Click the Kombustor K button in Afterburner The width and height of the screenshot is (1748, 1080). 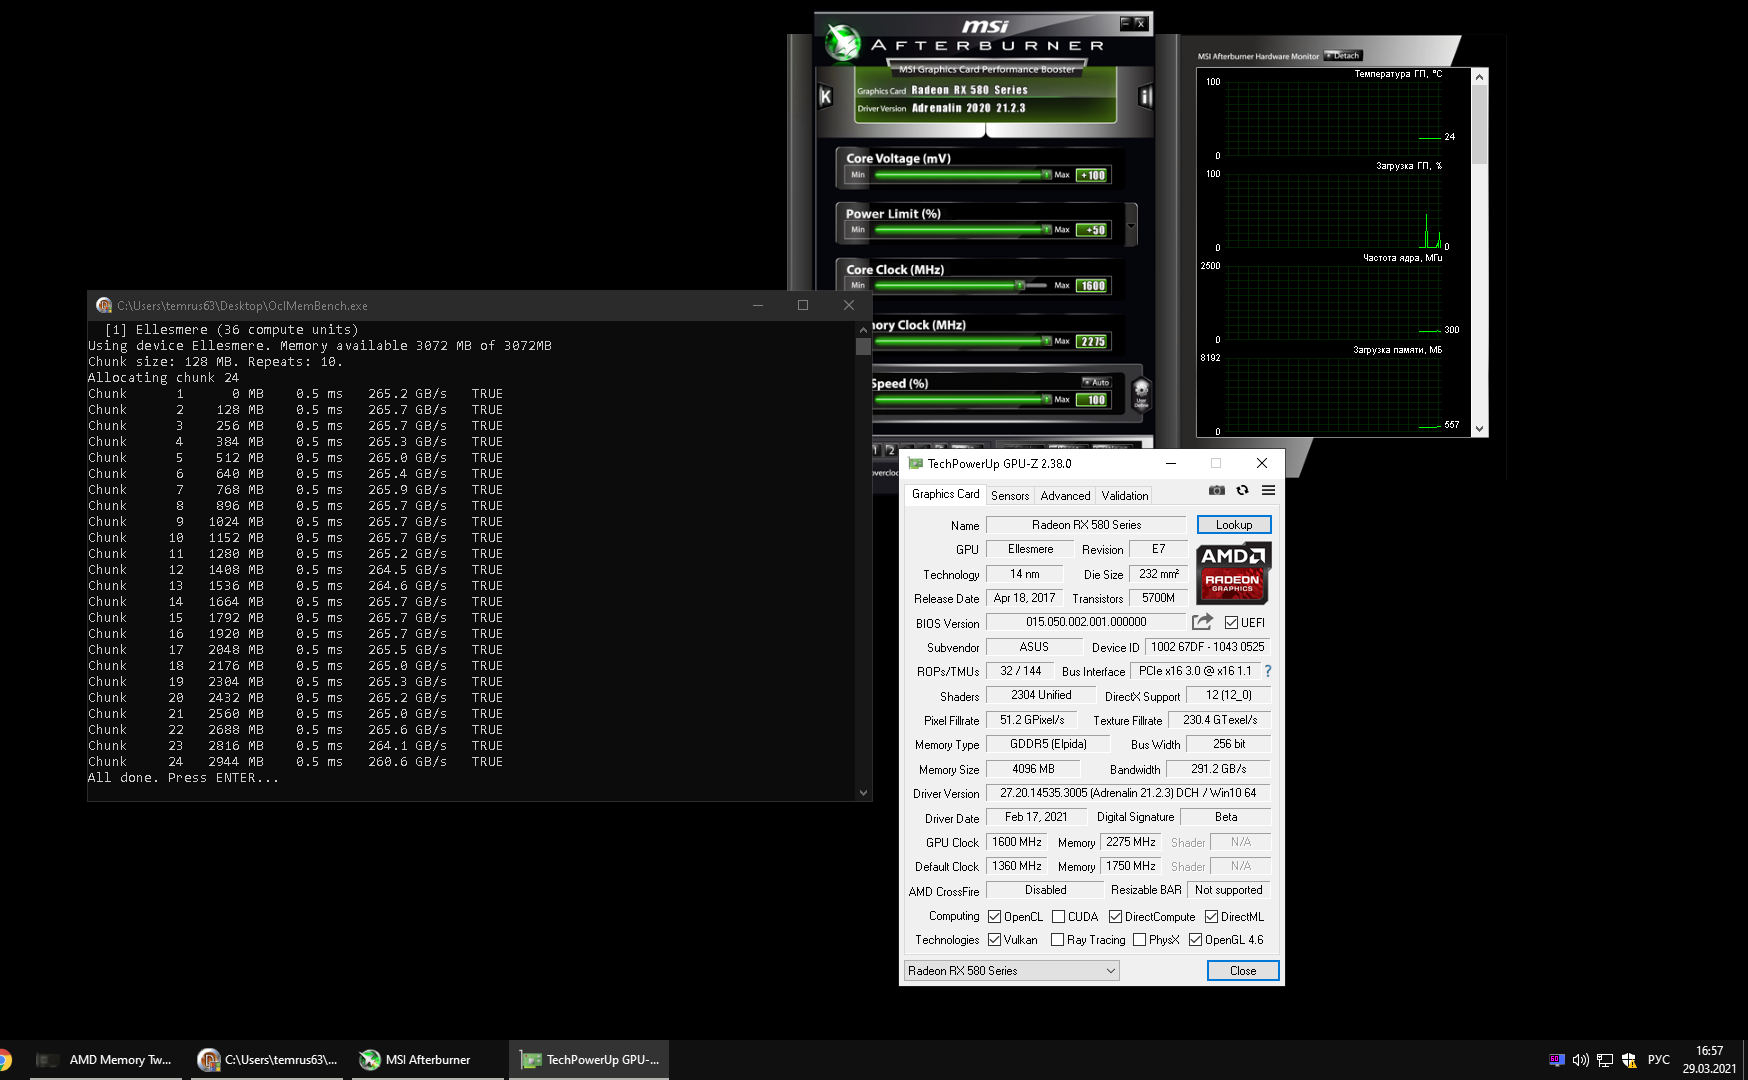[x=825, y=96]
